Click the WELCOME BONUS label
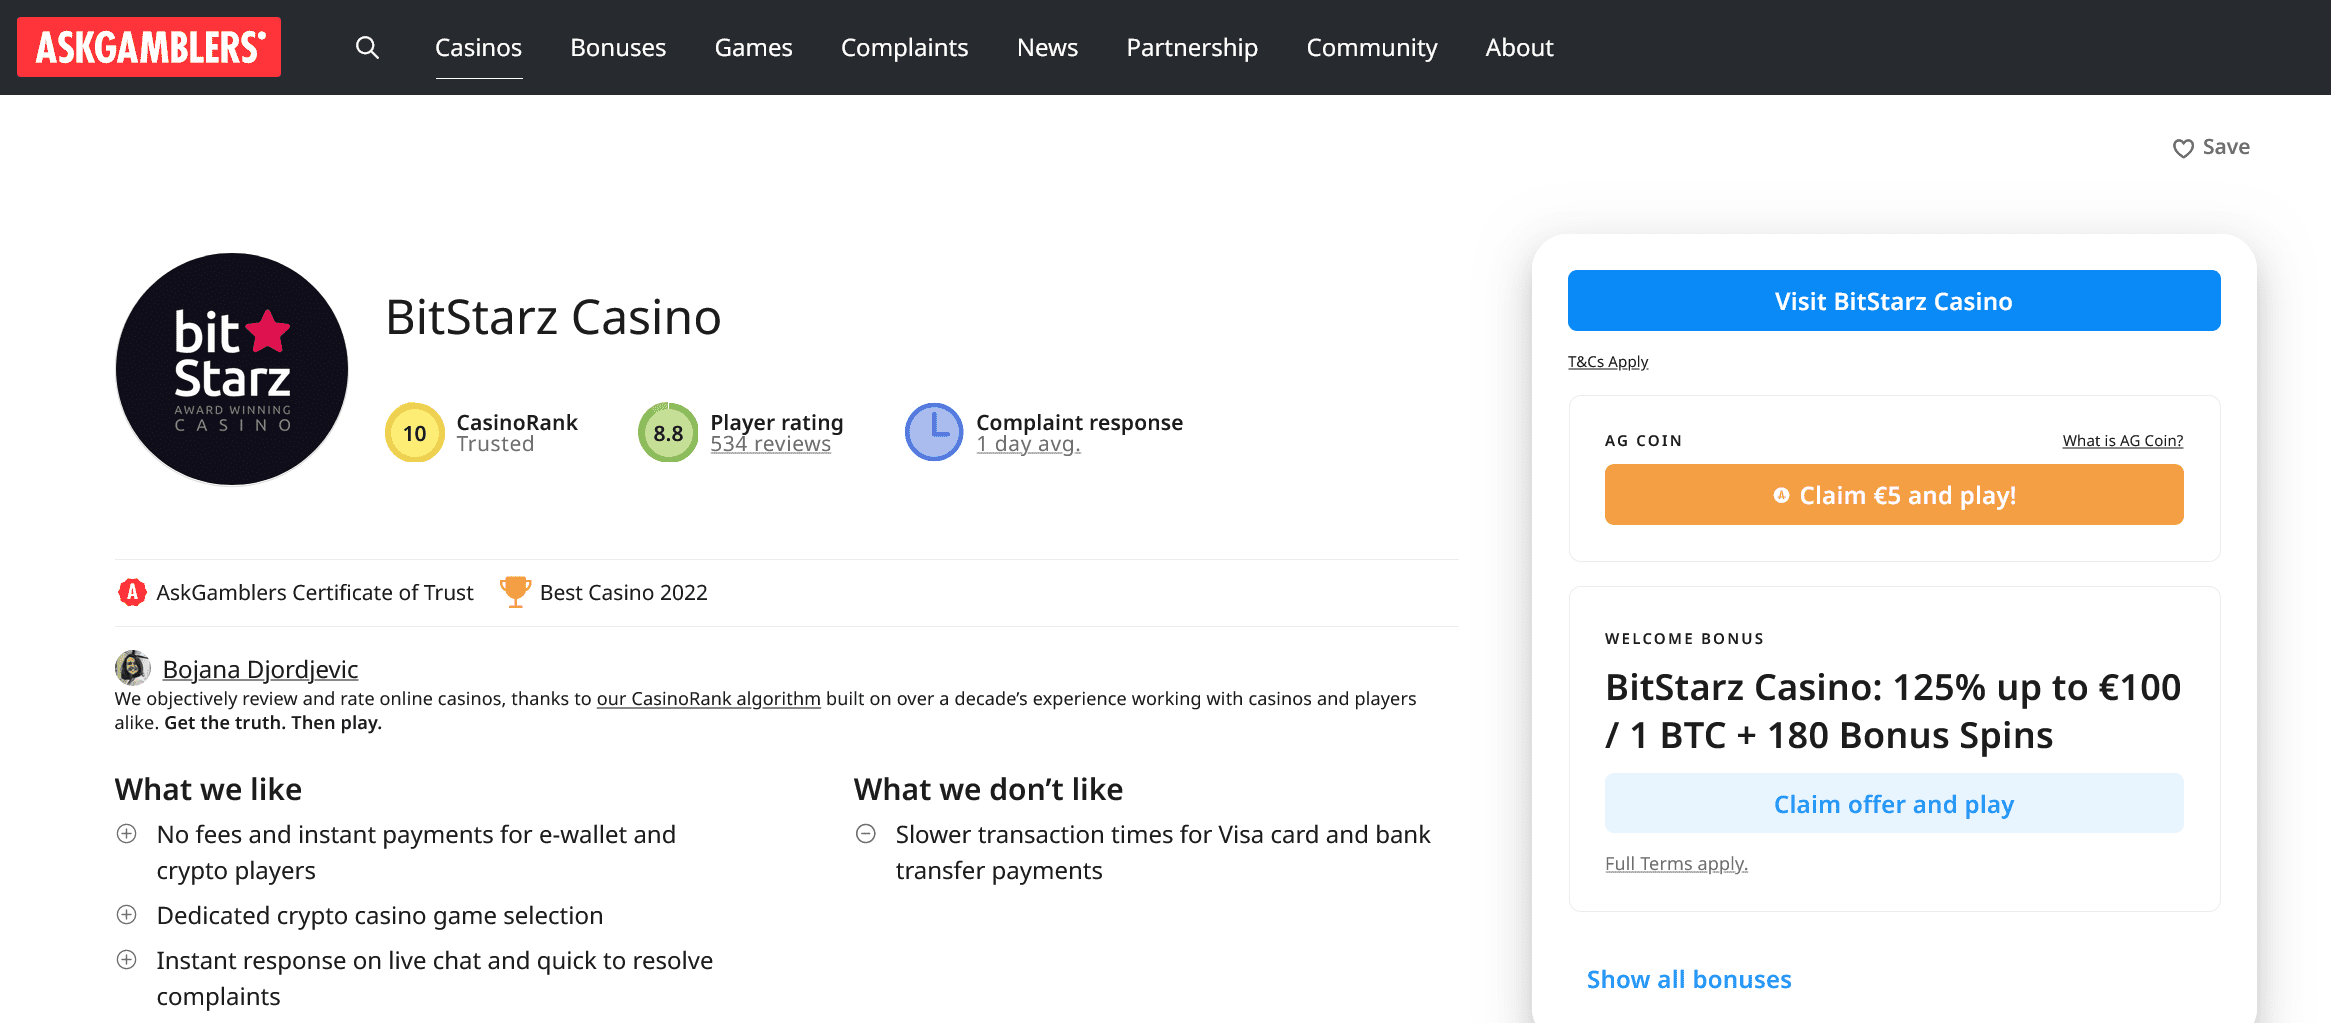The width and height of the screenshot is (2331, 1023). click(x=1684, y=639)
